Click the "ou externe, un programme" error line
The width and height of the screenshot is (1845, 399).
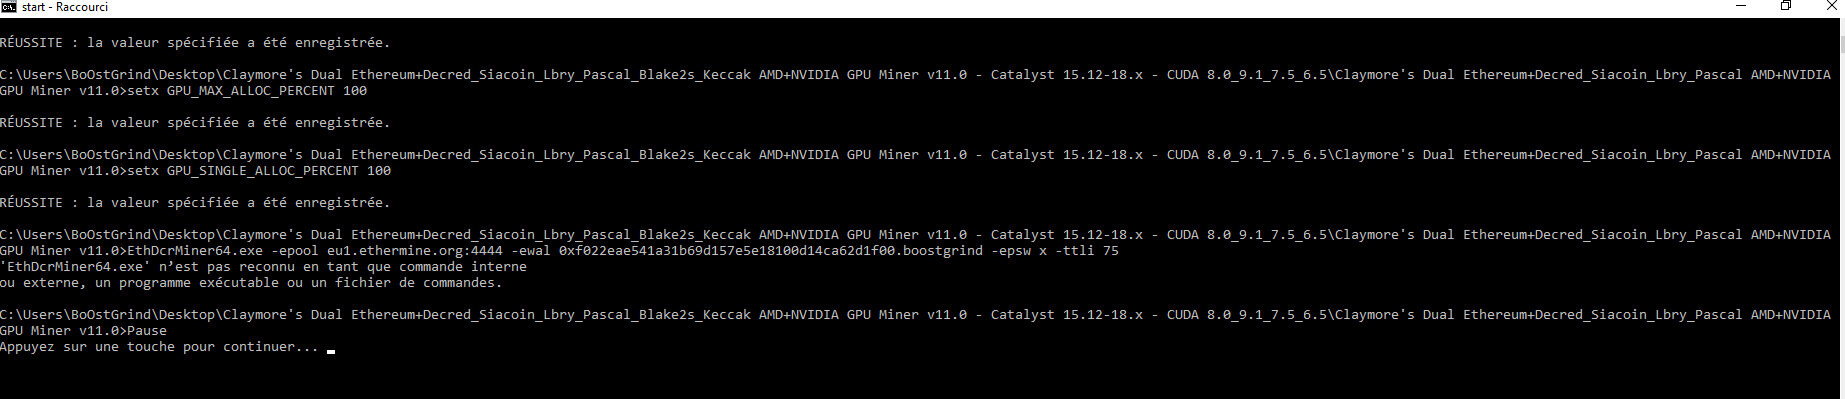pos(251,283)
